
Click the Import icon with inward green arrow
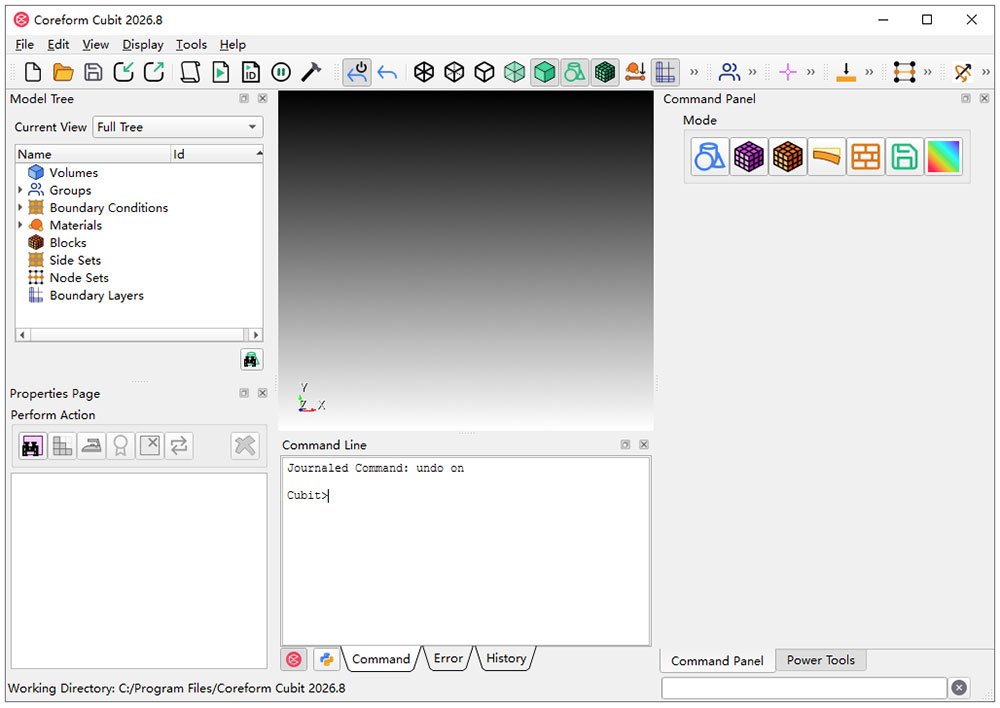(124, 72)
